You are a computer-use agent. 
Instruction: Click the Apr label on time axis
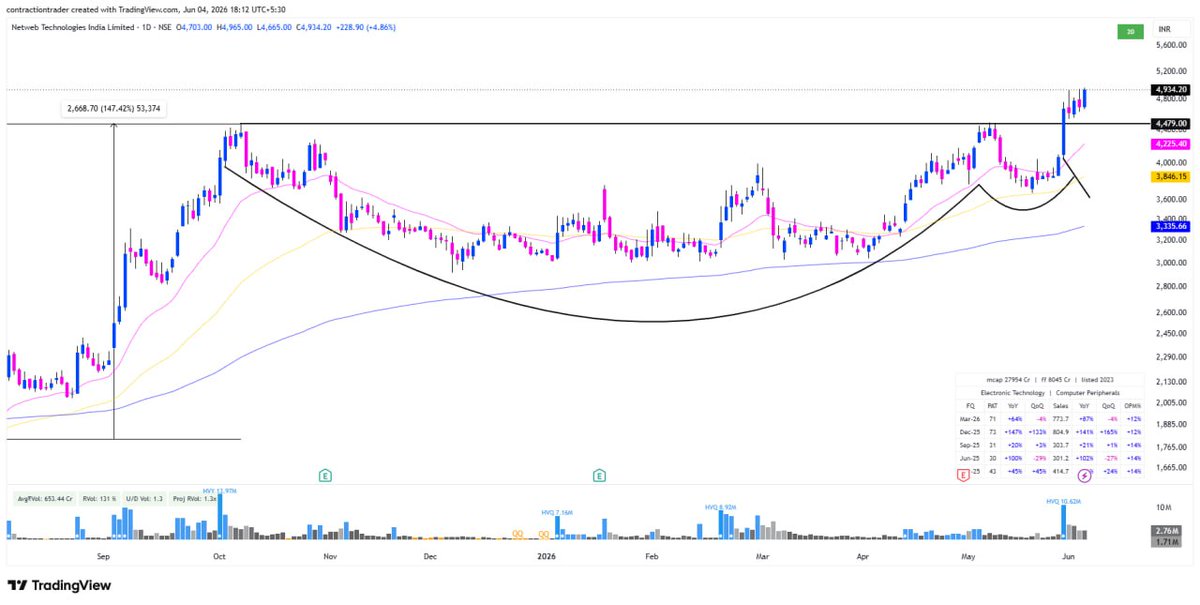coord(862,555)
